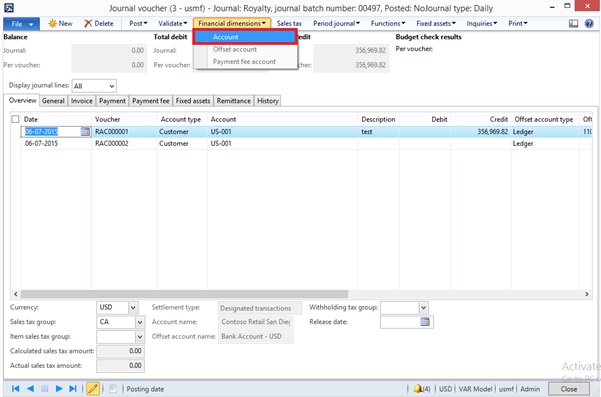Switch to the Remittance tab
The height and width of the screenshot is (397, 601).
(x=233, y=101)
